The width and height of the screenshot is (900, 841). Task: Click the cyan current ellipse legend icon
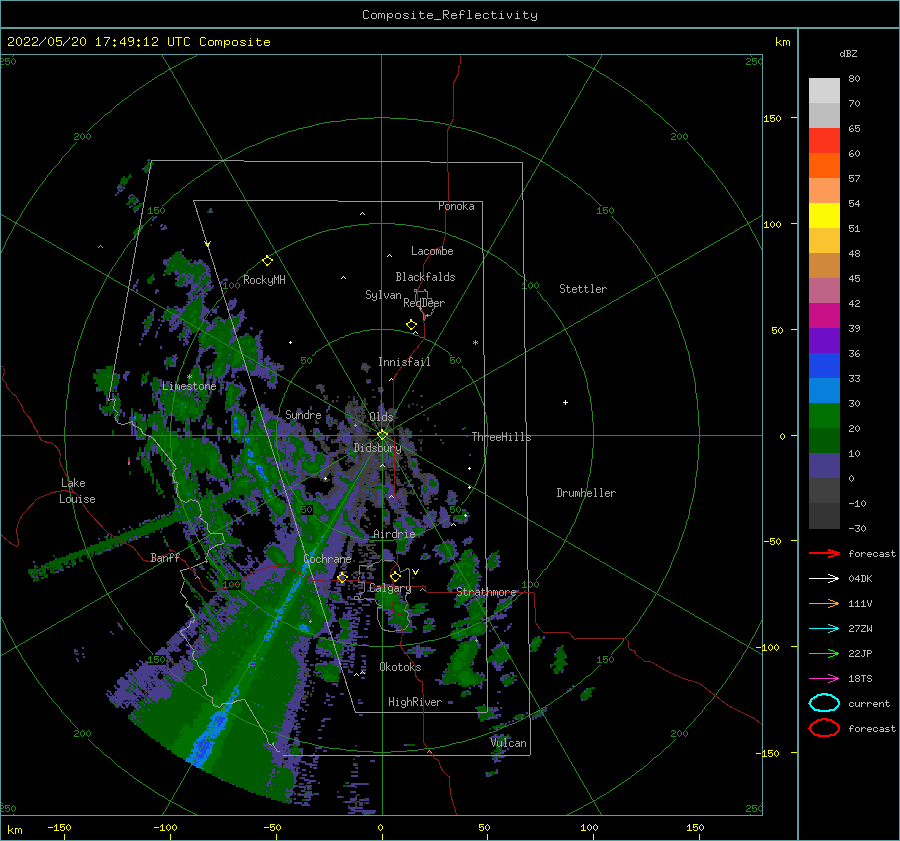[x=824, y=703]
